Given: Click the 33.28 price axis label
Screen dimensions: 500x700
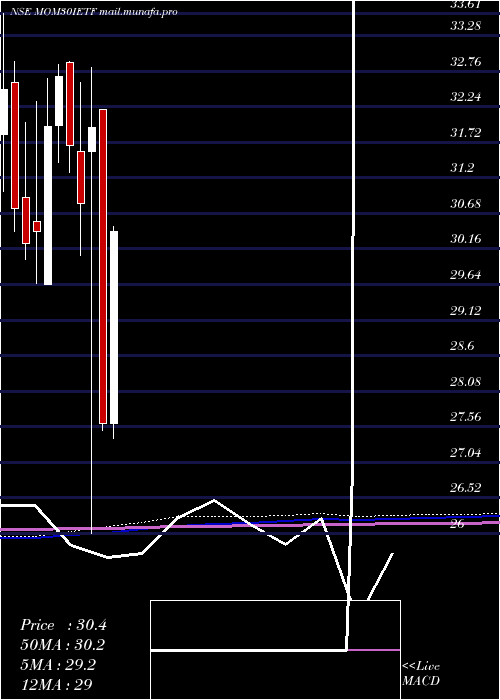Looking at the screenshot, I should pyautogui.click(x=465, y=26).
